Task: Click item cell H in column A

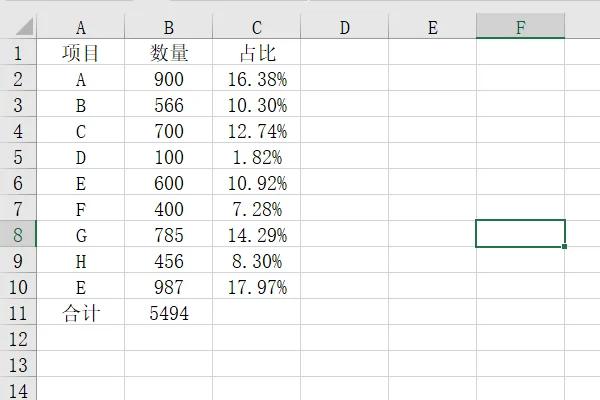Action: tap(80, 260)
